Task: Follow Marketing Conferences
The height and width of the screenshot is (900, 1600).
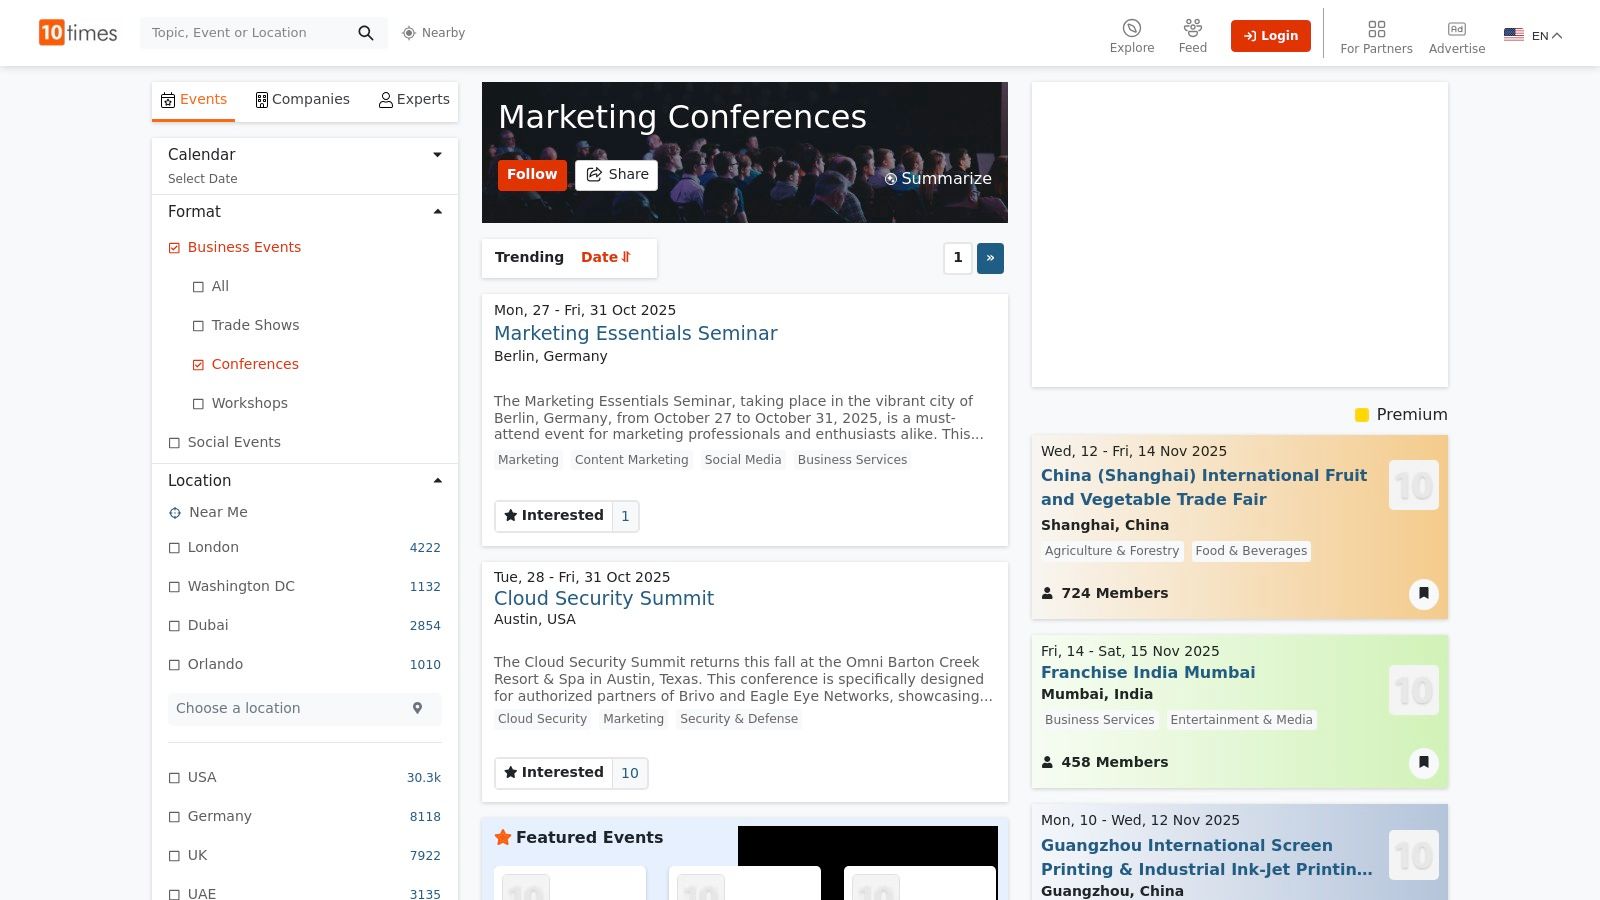Action: pyautogui.click(x=532, y=174)
